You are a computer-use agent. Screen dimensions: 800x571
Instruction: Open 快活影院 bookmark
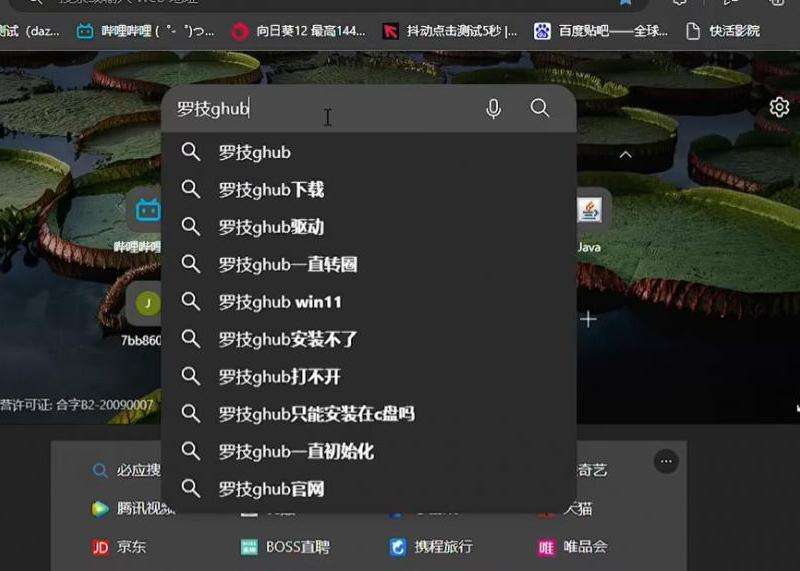pos(722,31)
